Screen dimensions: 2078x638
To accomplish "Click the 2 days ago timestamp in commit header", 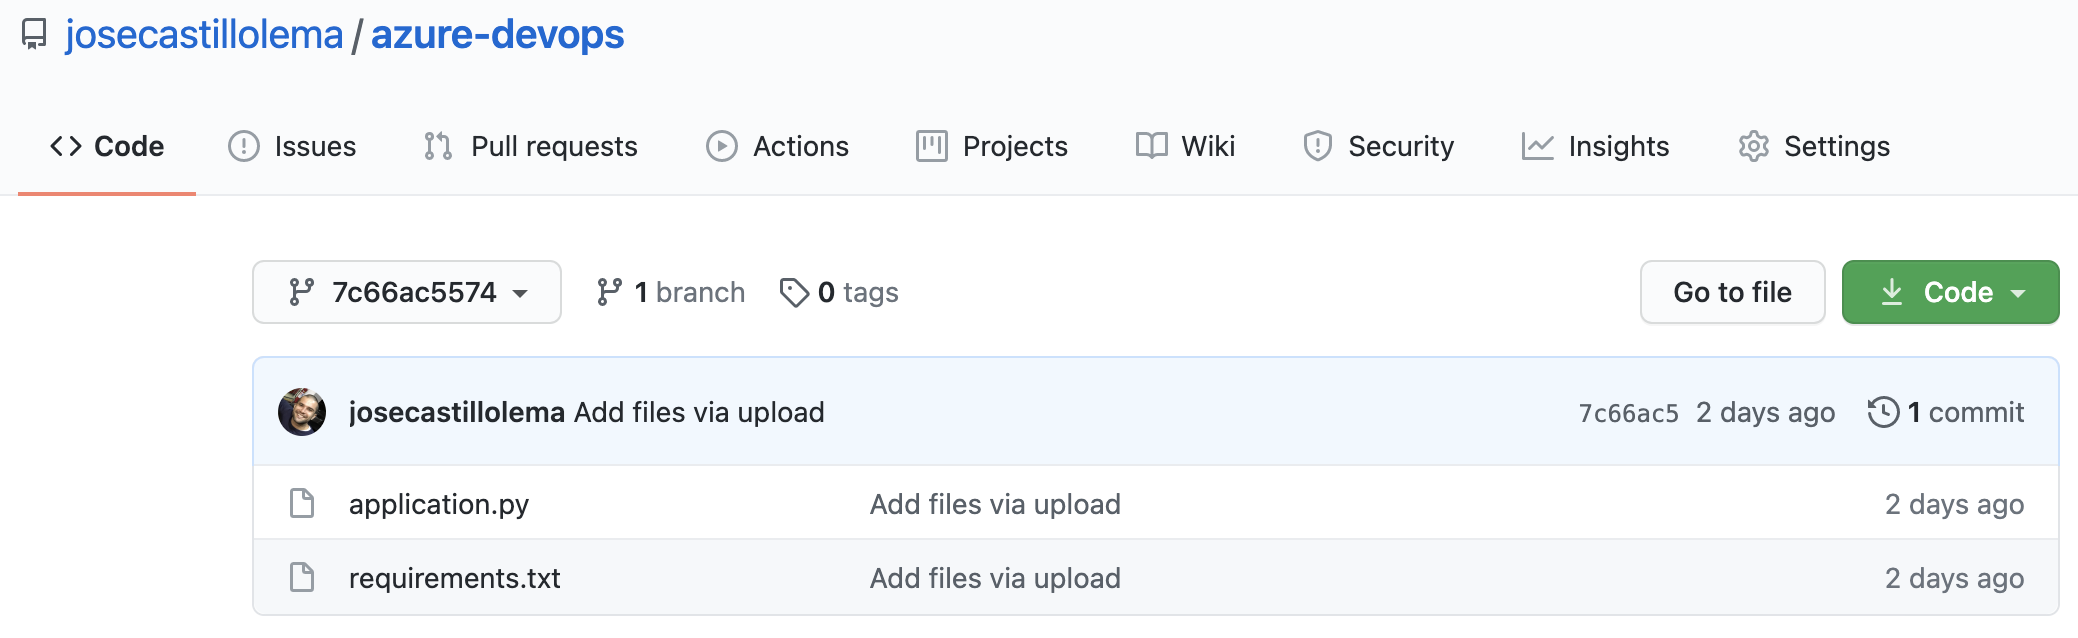I will [x=1766, y=412].
